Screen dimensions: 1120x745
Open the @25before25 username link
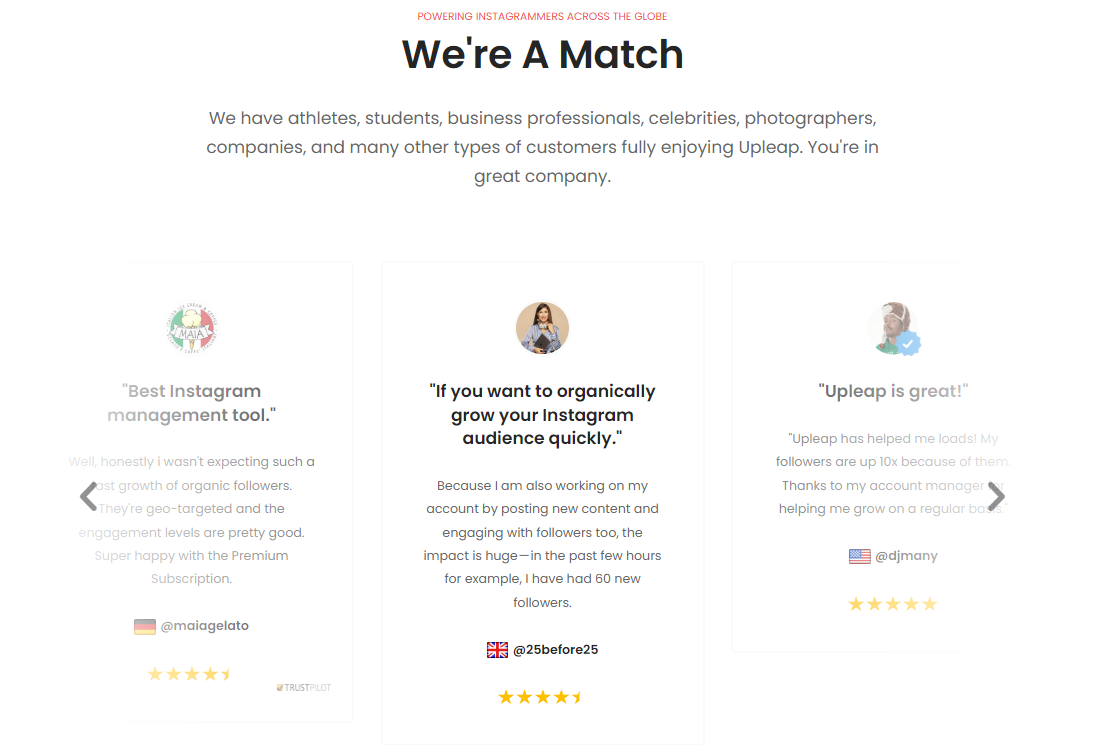point(556,649)
